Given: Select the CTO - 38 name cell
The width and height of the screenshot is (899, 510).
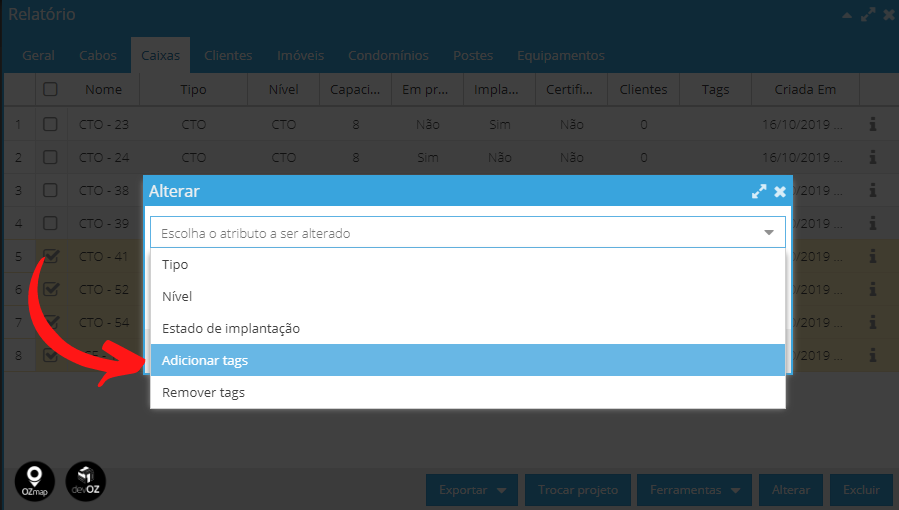Looking at the screenshot, I should (104, 190).
